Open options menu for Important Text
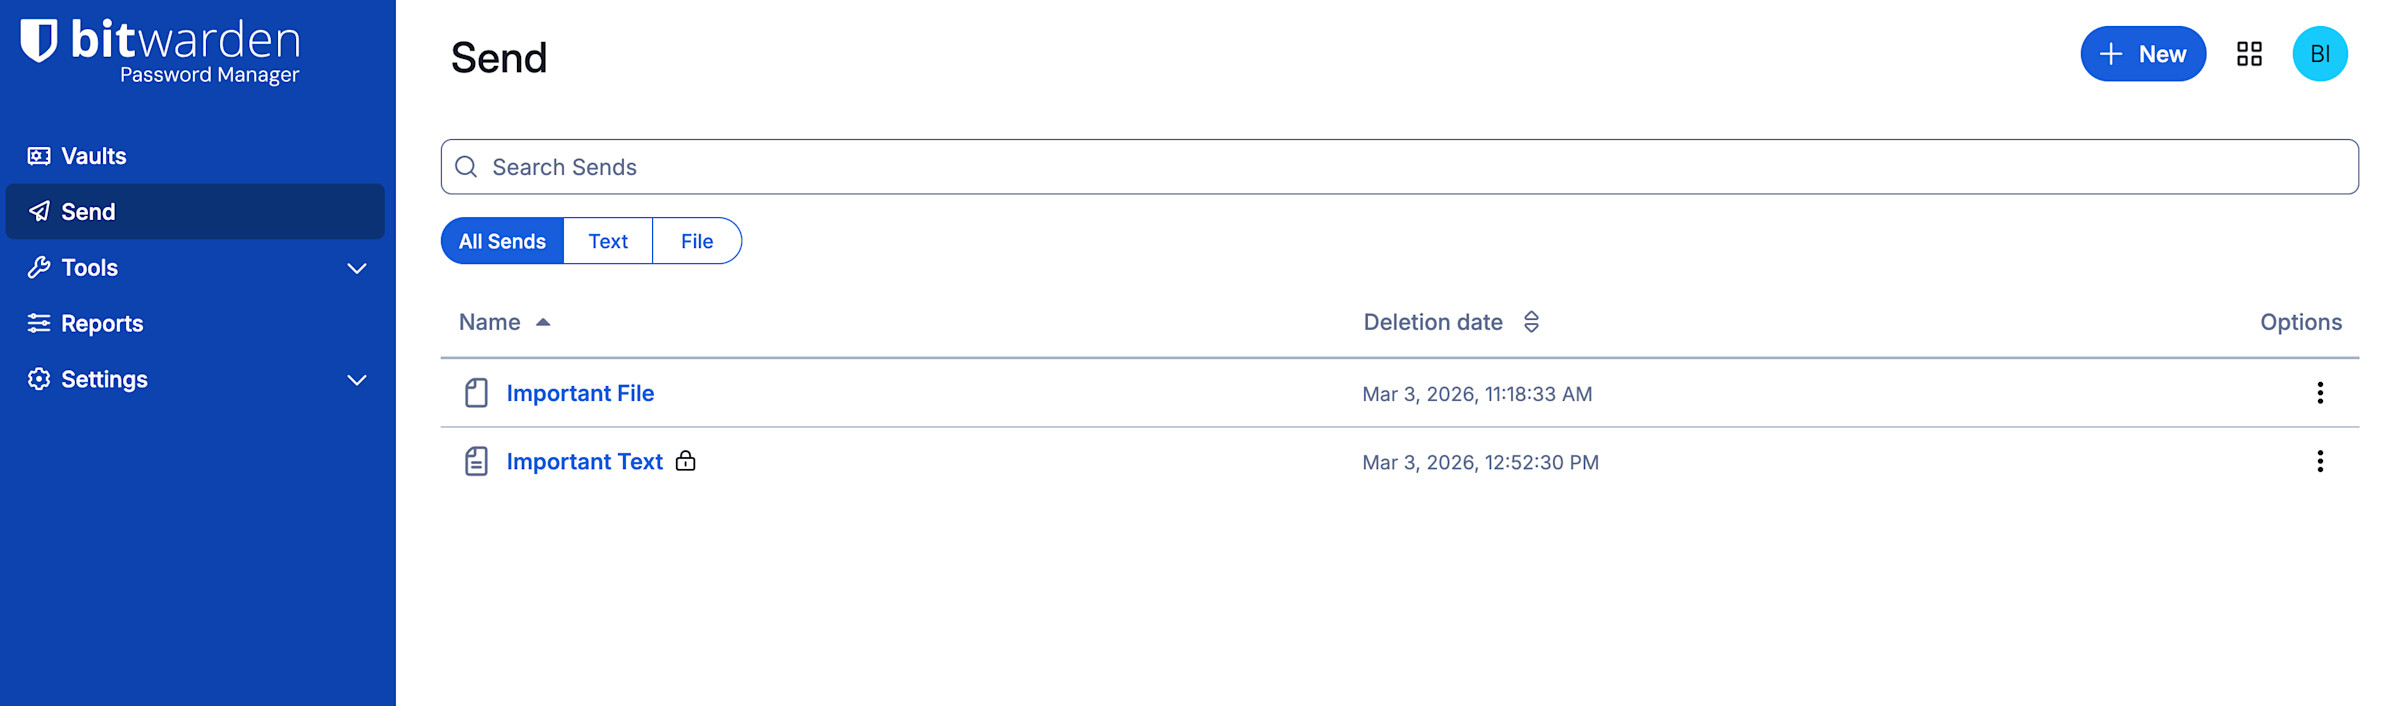 click(x=2319, y=461)
